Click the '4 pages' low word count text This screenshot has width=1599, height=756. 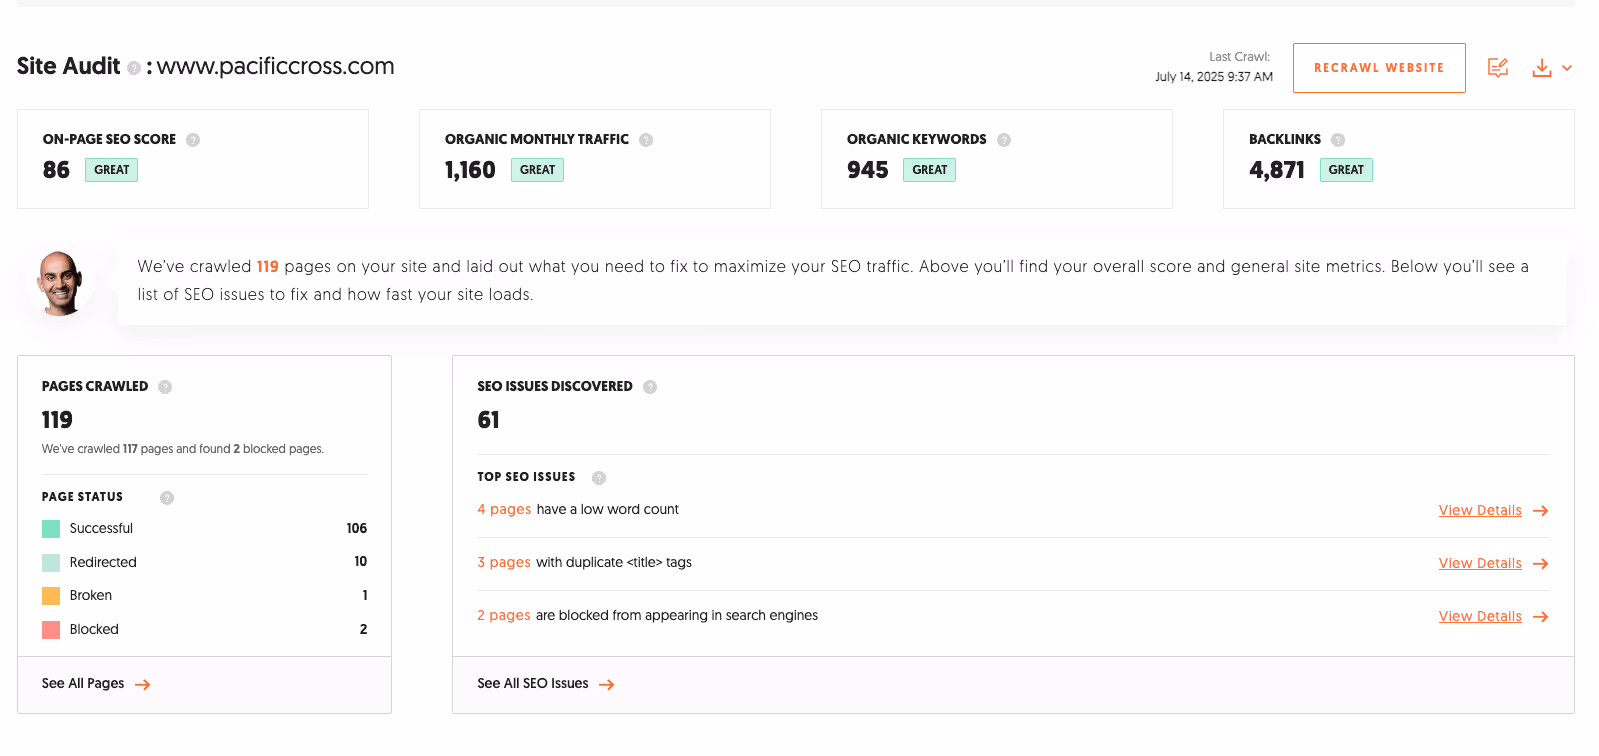(x=504, y=509)
